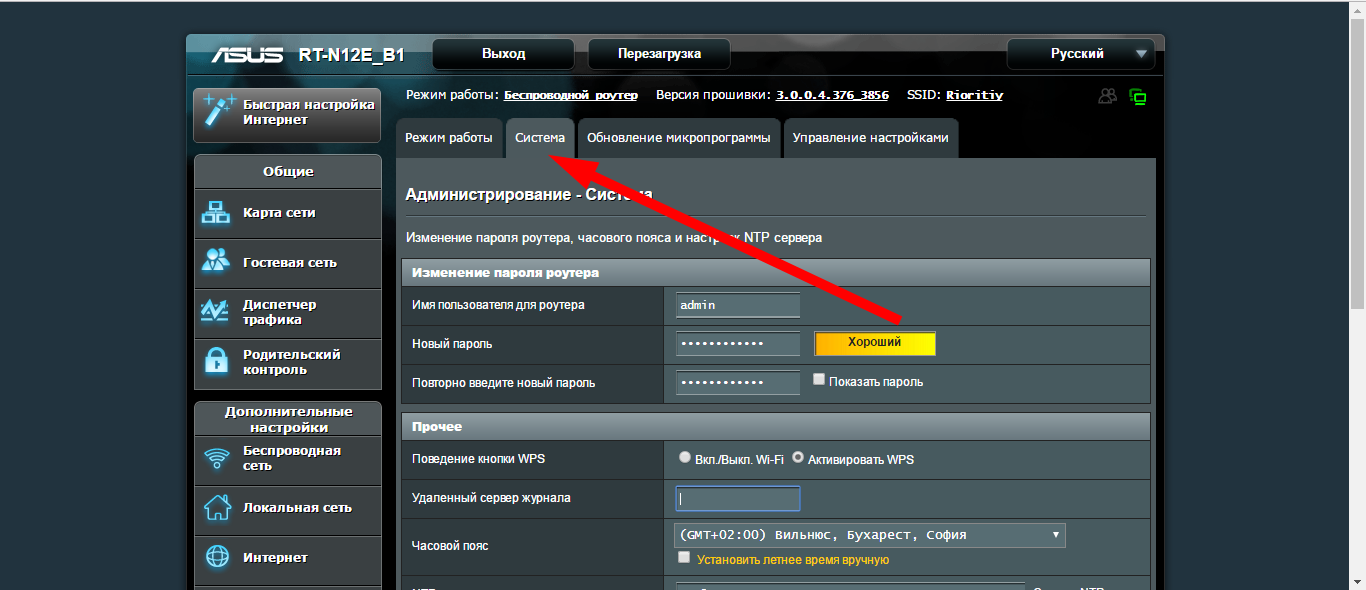Image resolution: width=1366 pixels, height=590 pixels.
Task: Open the Карта сети network map icon
Action: 216,212
